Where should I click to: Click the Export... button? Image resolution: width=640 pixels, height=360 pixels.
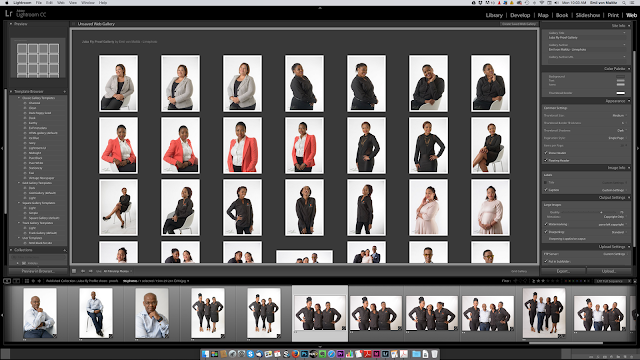click(563, 271)
